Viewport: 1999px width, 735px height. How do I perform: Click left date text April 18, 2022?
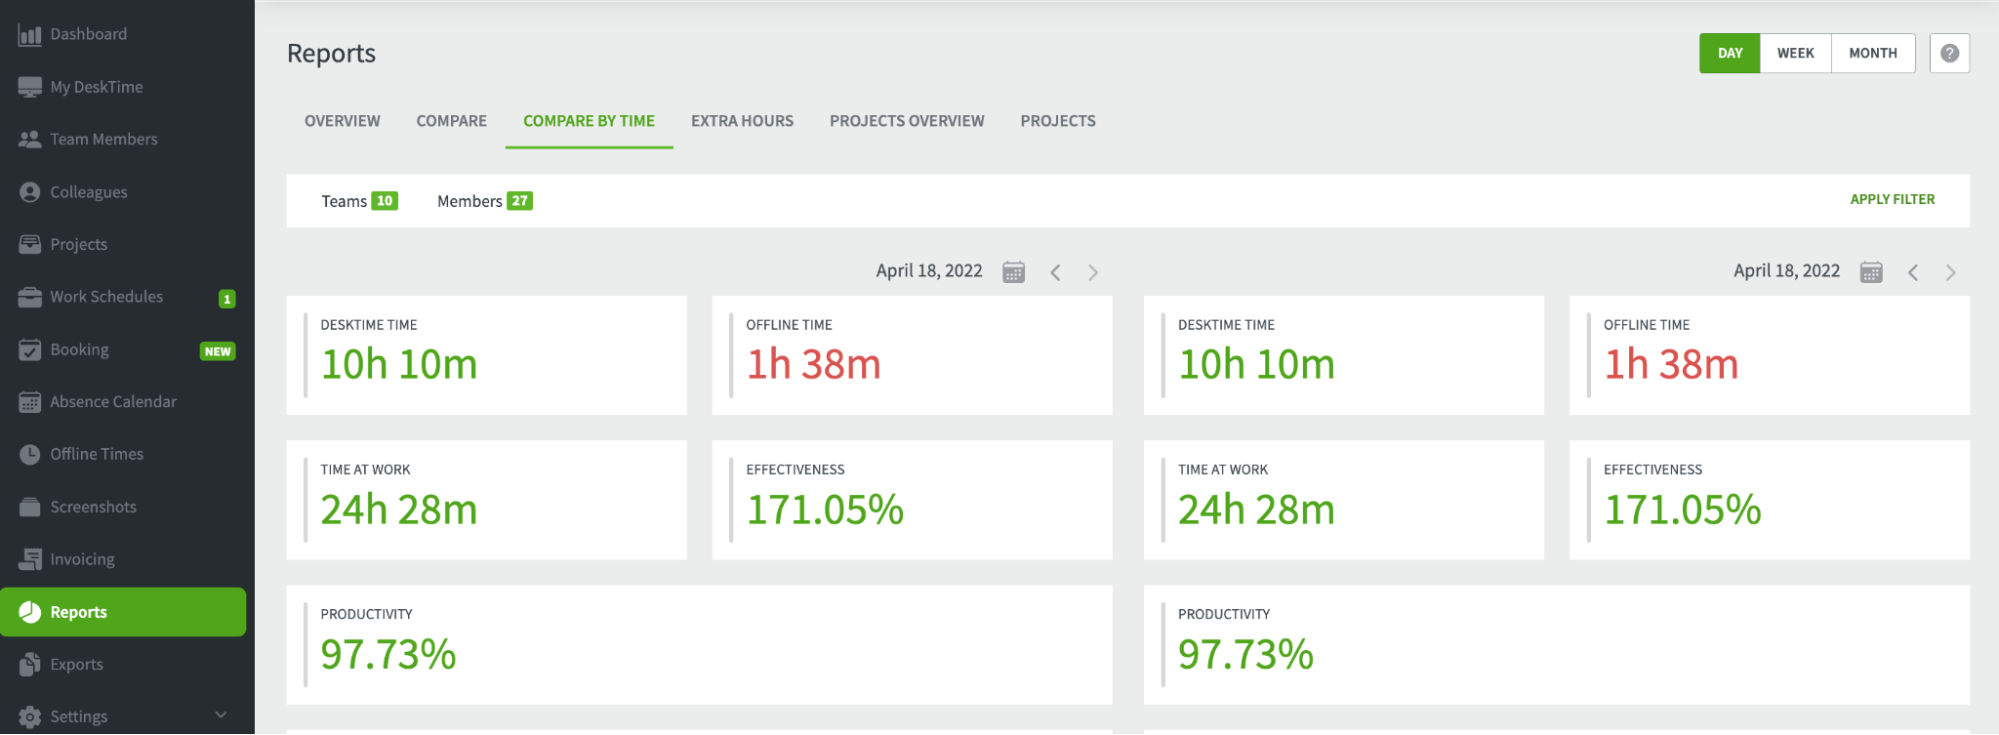(x=929, y=271)
